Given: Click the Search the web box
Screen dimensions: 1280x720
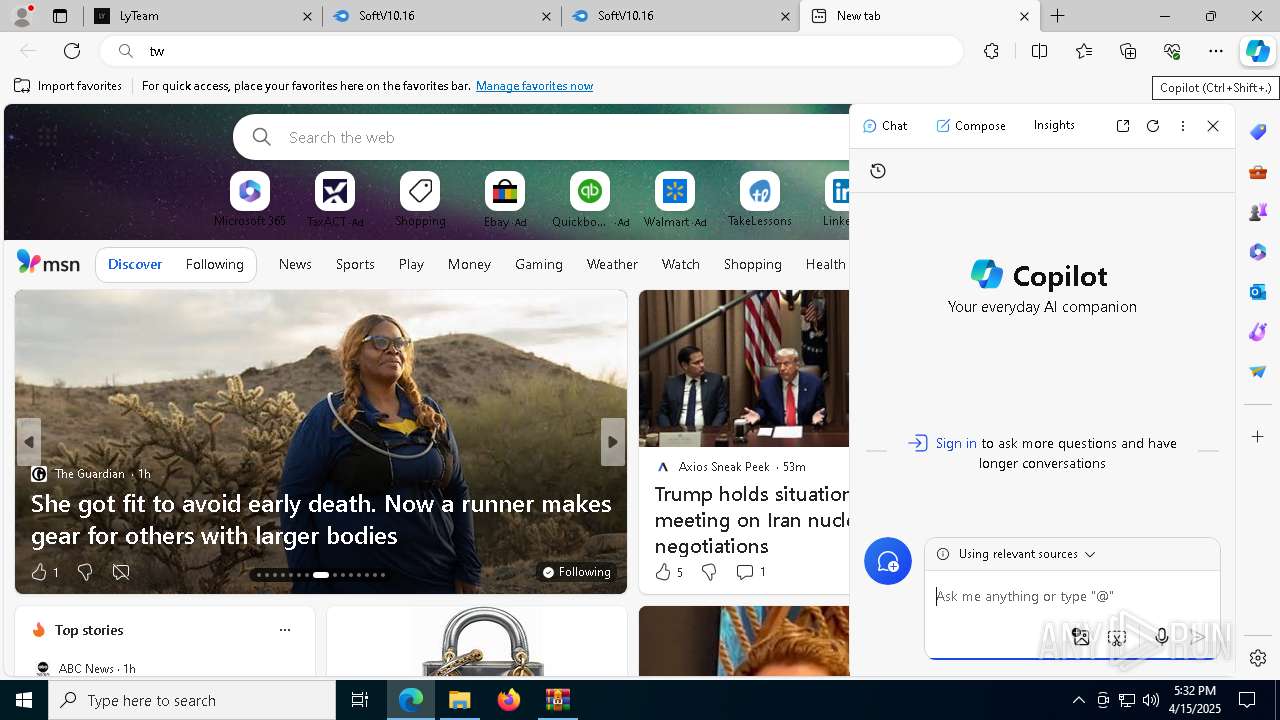Looking at the screenshot, I should click(540, 137).
